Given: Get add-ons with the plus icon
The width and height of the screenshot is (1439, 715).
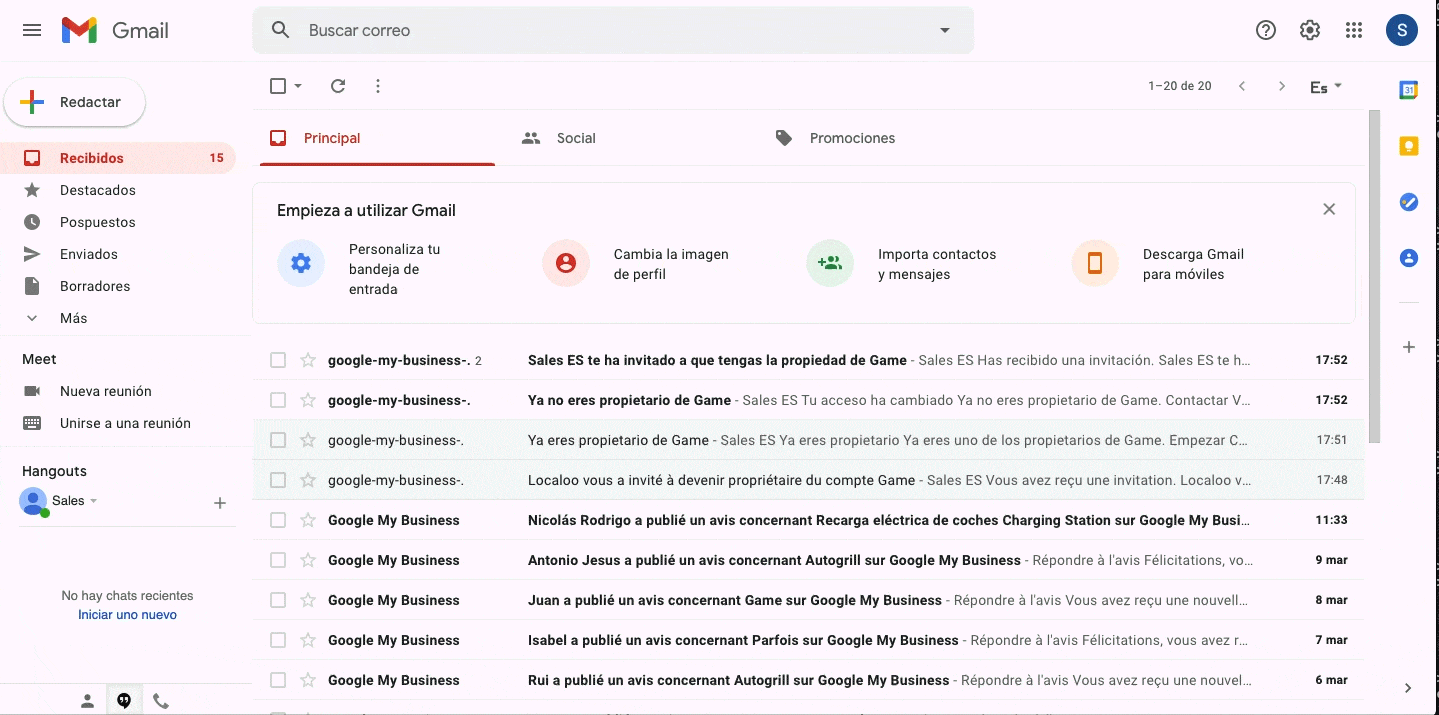Looking at the screenshot, I should pos(1409,347).
